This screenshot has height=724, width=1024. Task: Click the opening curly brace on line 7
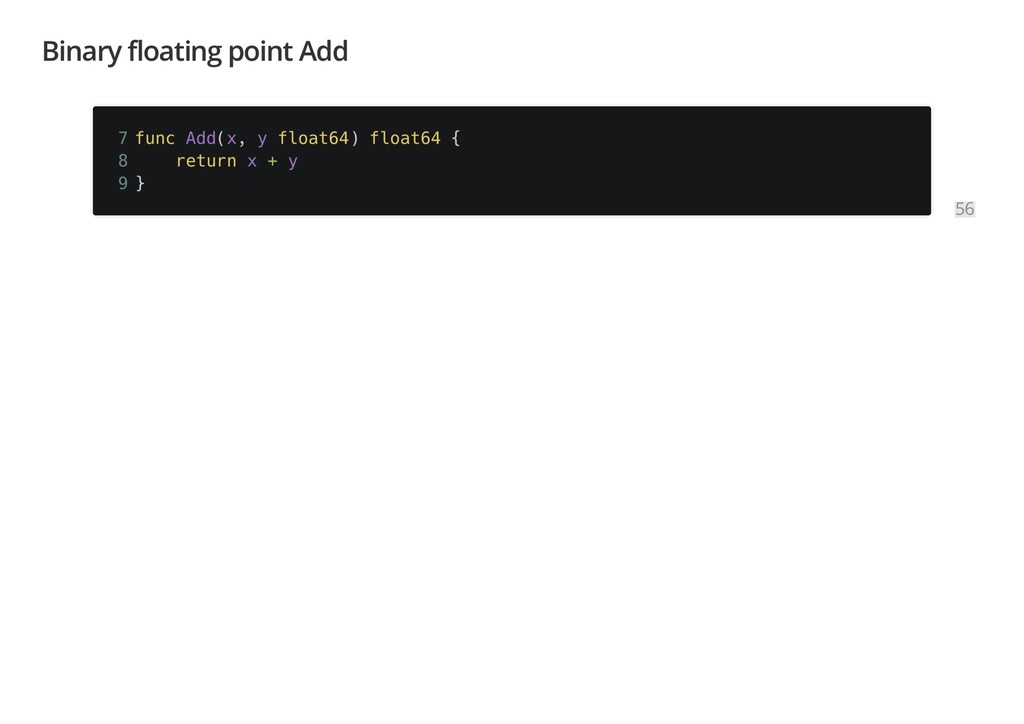(x=456, y=138)
